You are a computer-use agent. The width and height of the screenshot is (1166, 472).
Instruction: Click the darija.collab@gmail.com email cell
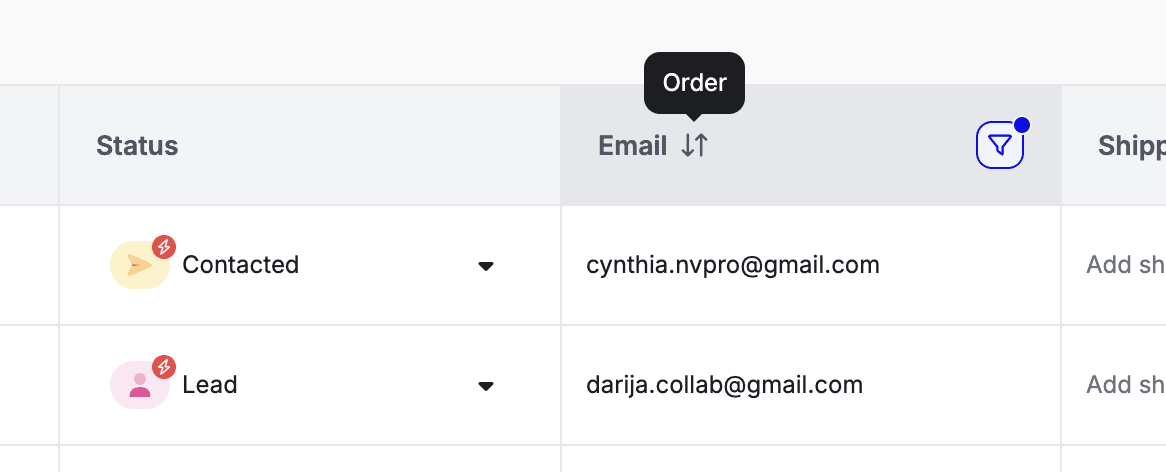811,385
